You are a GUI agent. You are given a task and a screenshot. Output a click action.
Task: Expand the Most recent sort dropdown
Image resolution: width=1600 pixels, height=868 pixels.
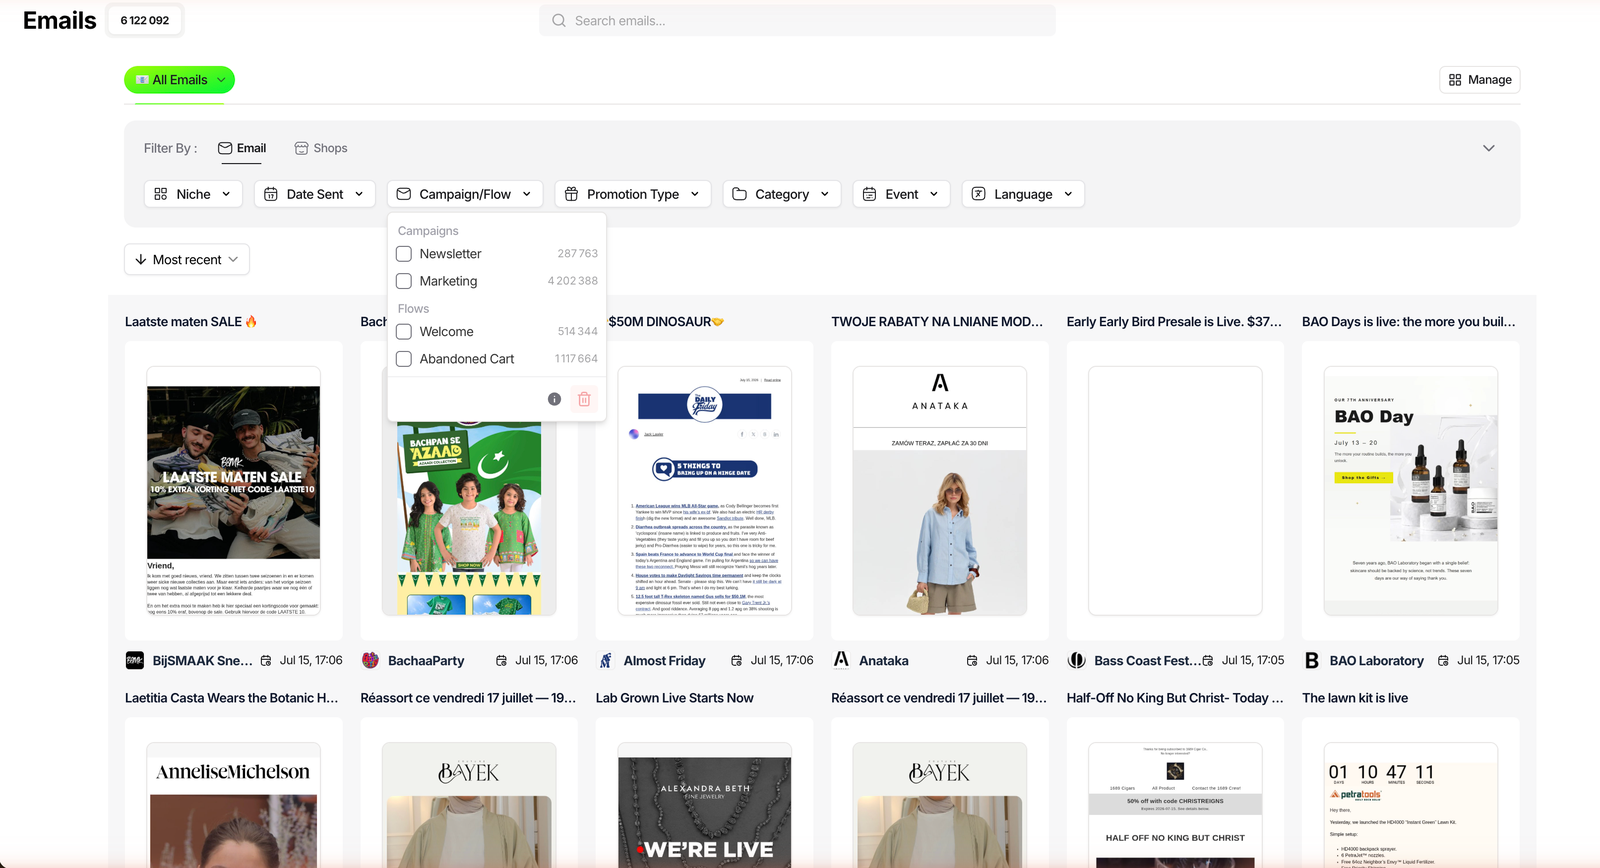click(187, 260)
